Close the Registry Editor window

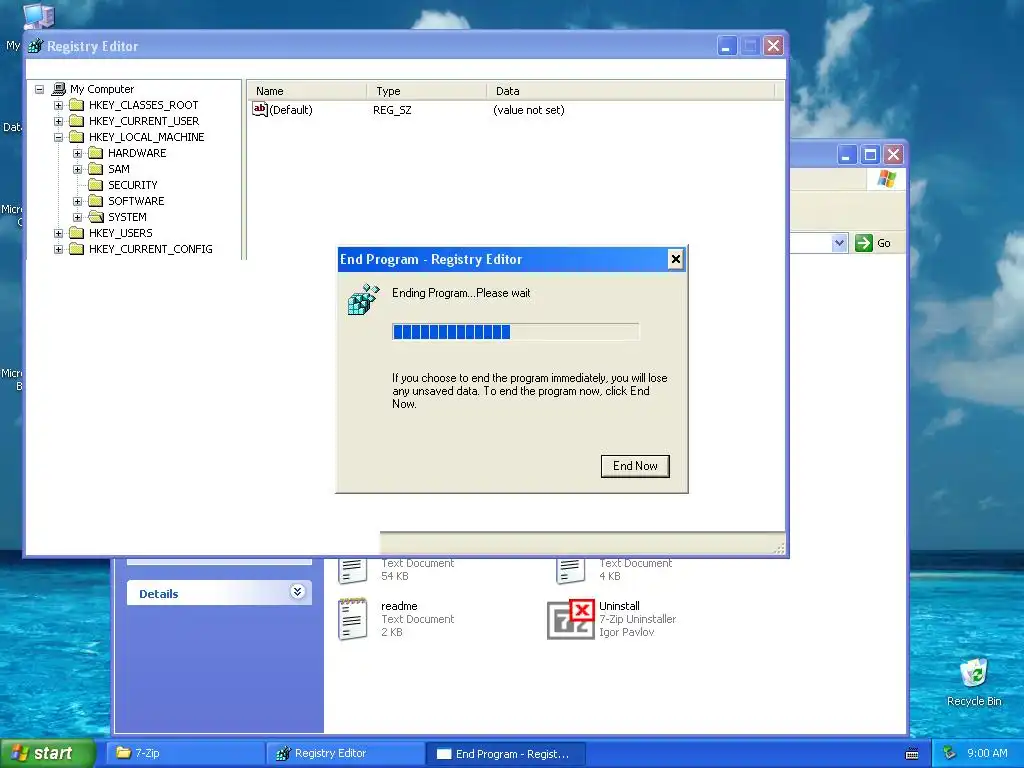[x=773, y=46]
